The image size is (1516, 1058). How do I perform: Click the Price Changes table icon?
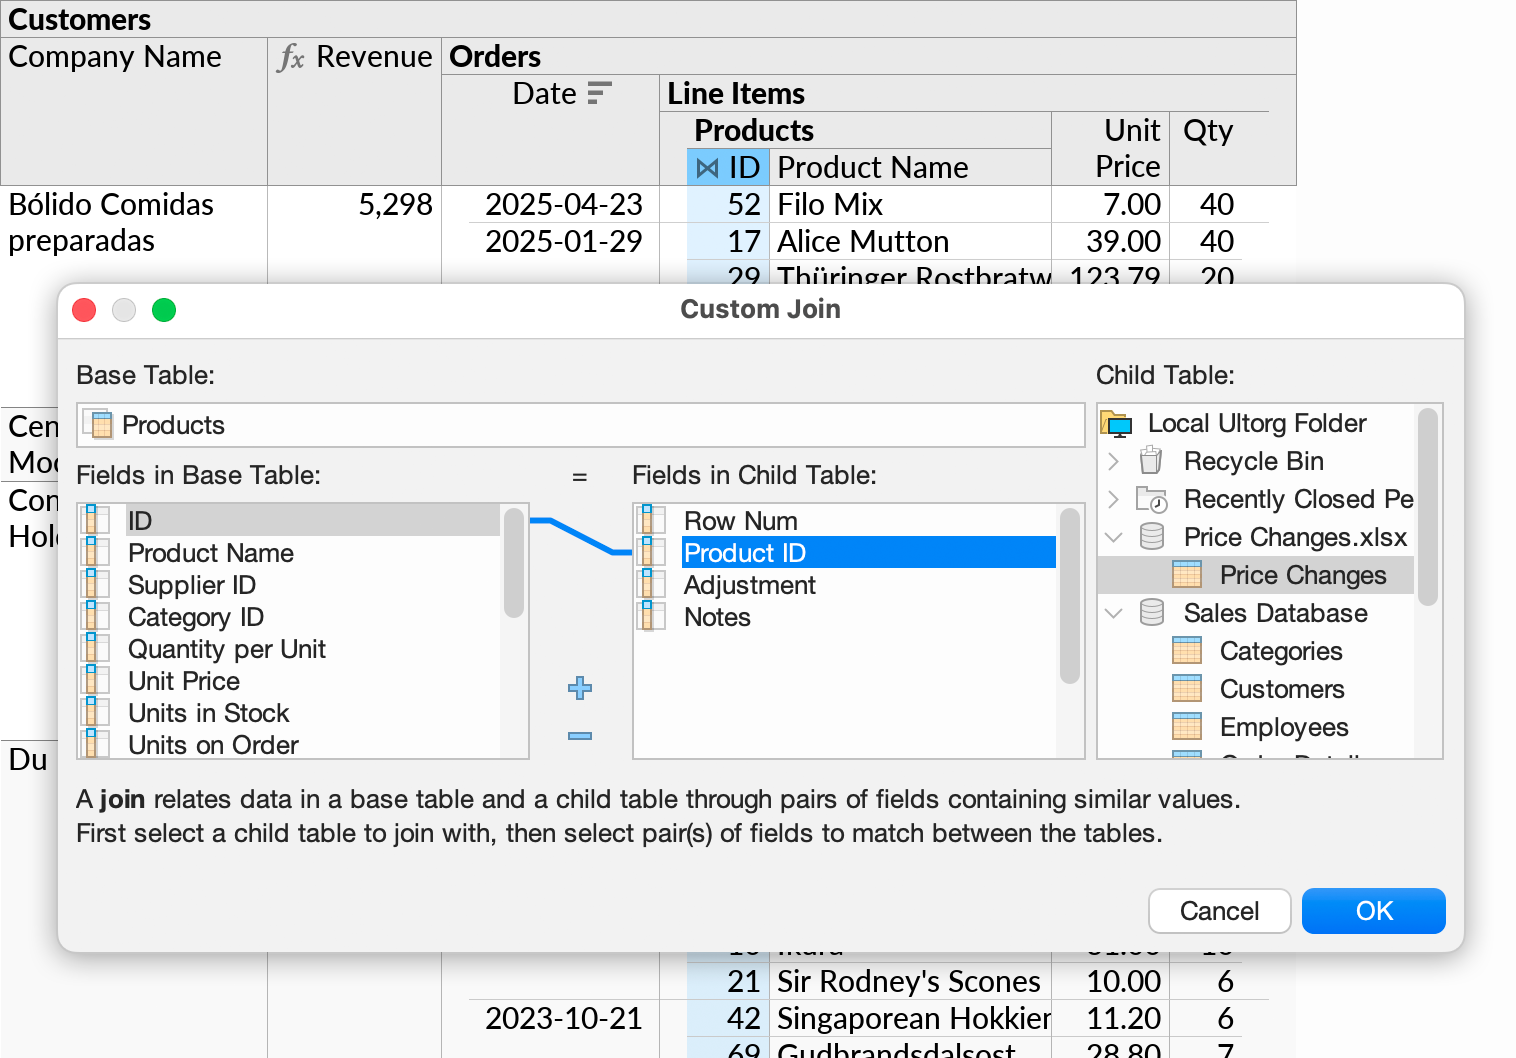click(1187, 574)
